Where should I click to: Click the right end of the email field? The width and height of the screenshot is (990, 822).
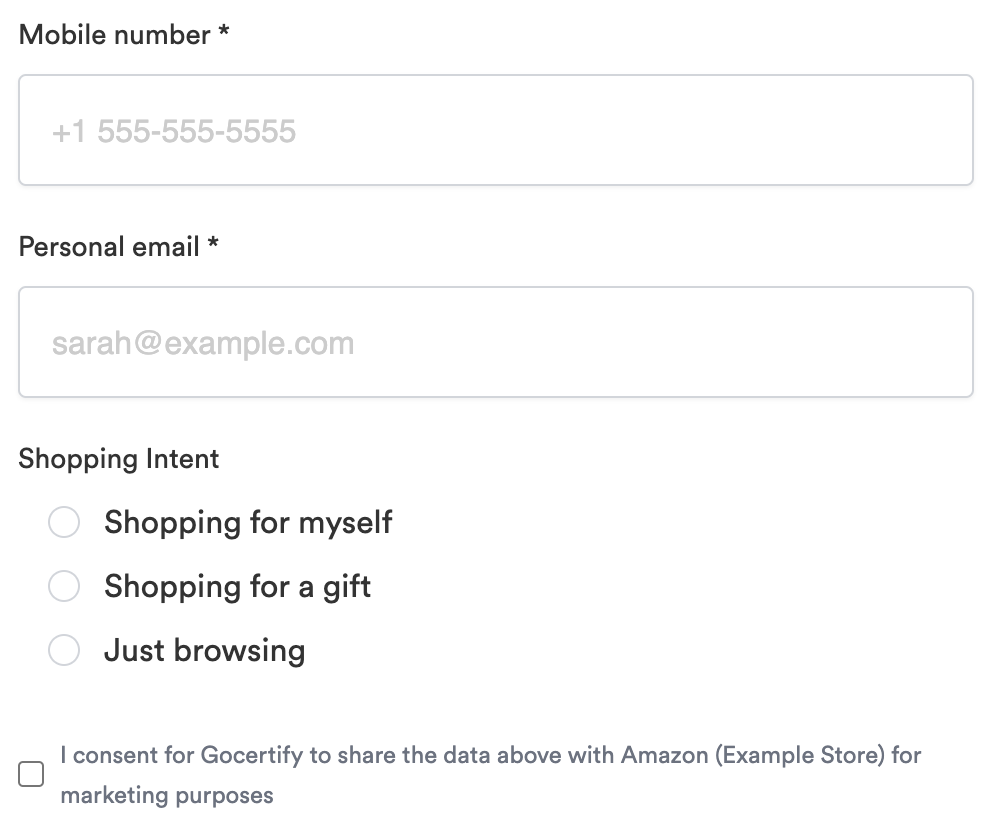tap(940, 343)
